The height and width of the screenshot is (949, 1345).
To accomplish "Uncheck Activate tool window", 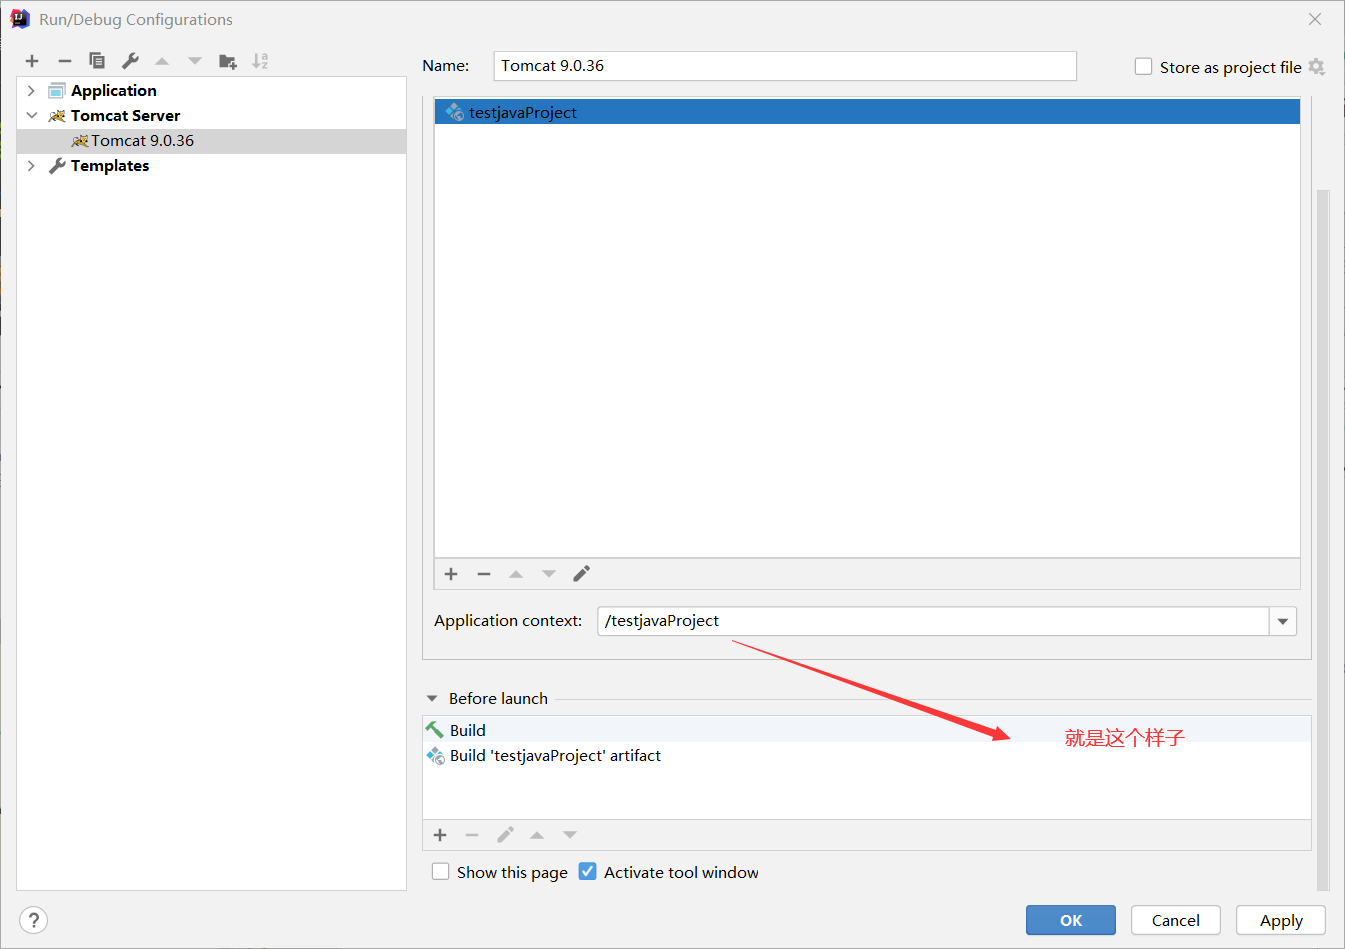I will click(x=588, y=872).
